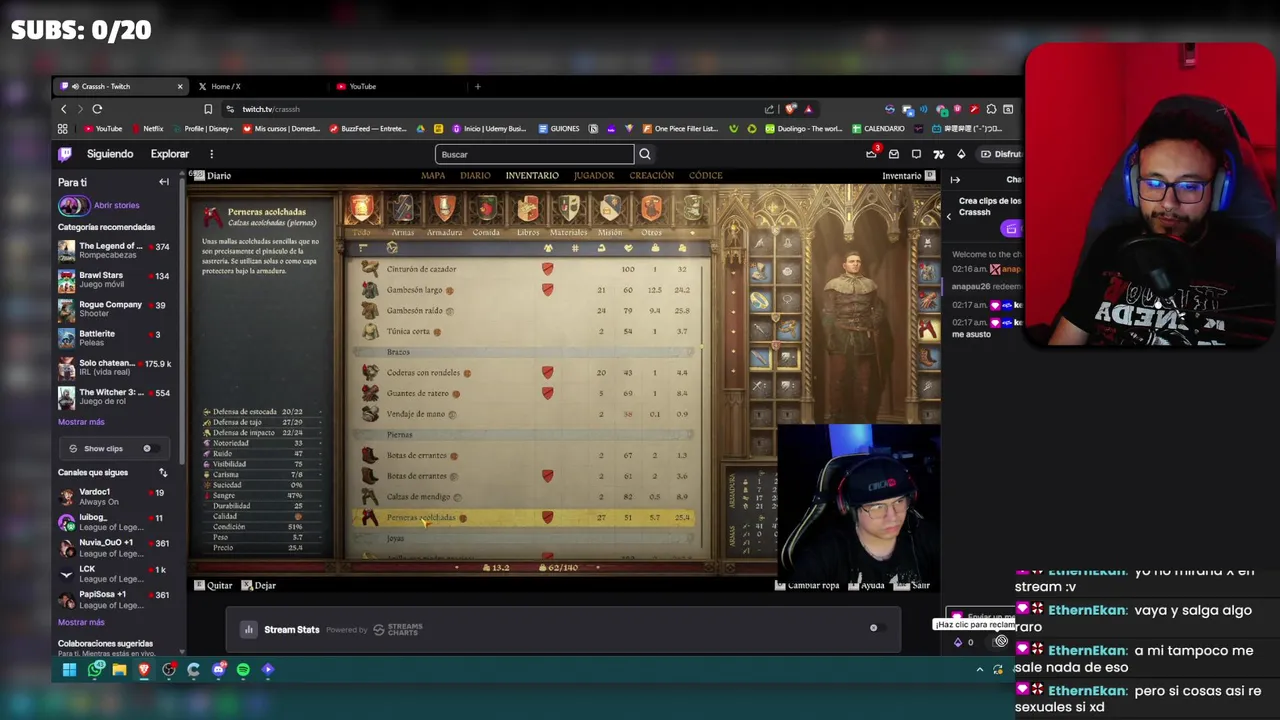Open the Duolingo bookmark

(805, 129)
